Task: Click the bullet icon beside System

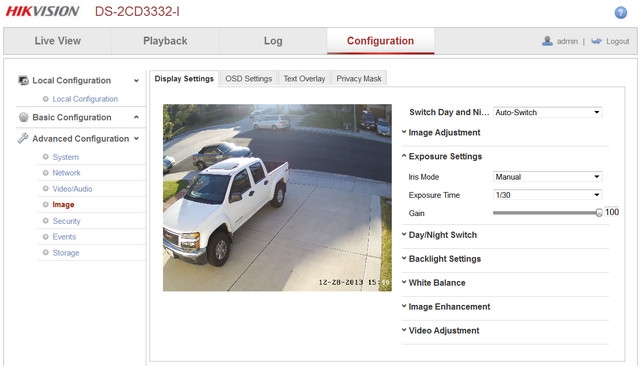Action: point(46,157)
